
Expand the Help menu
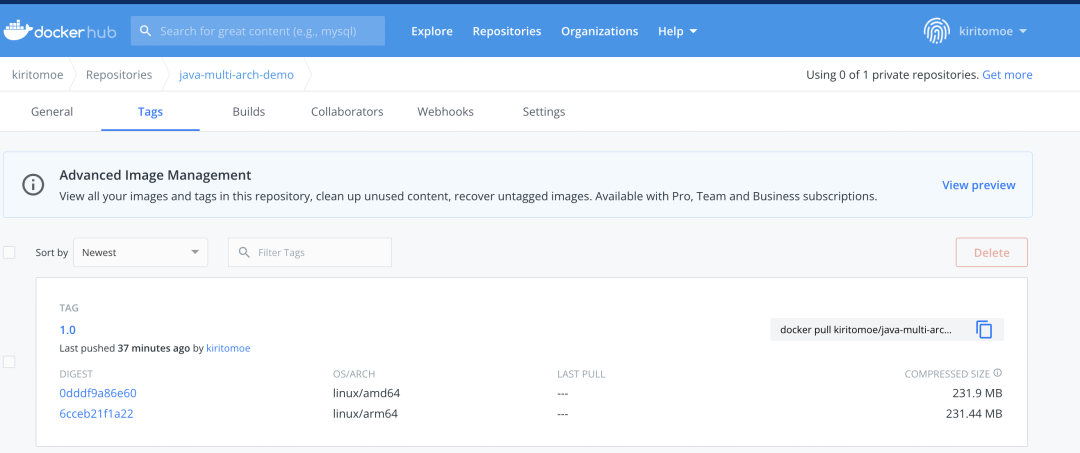678,31
